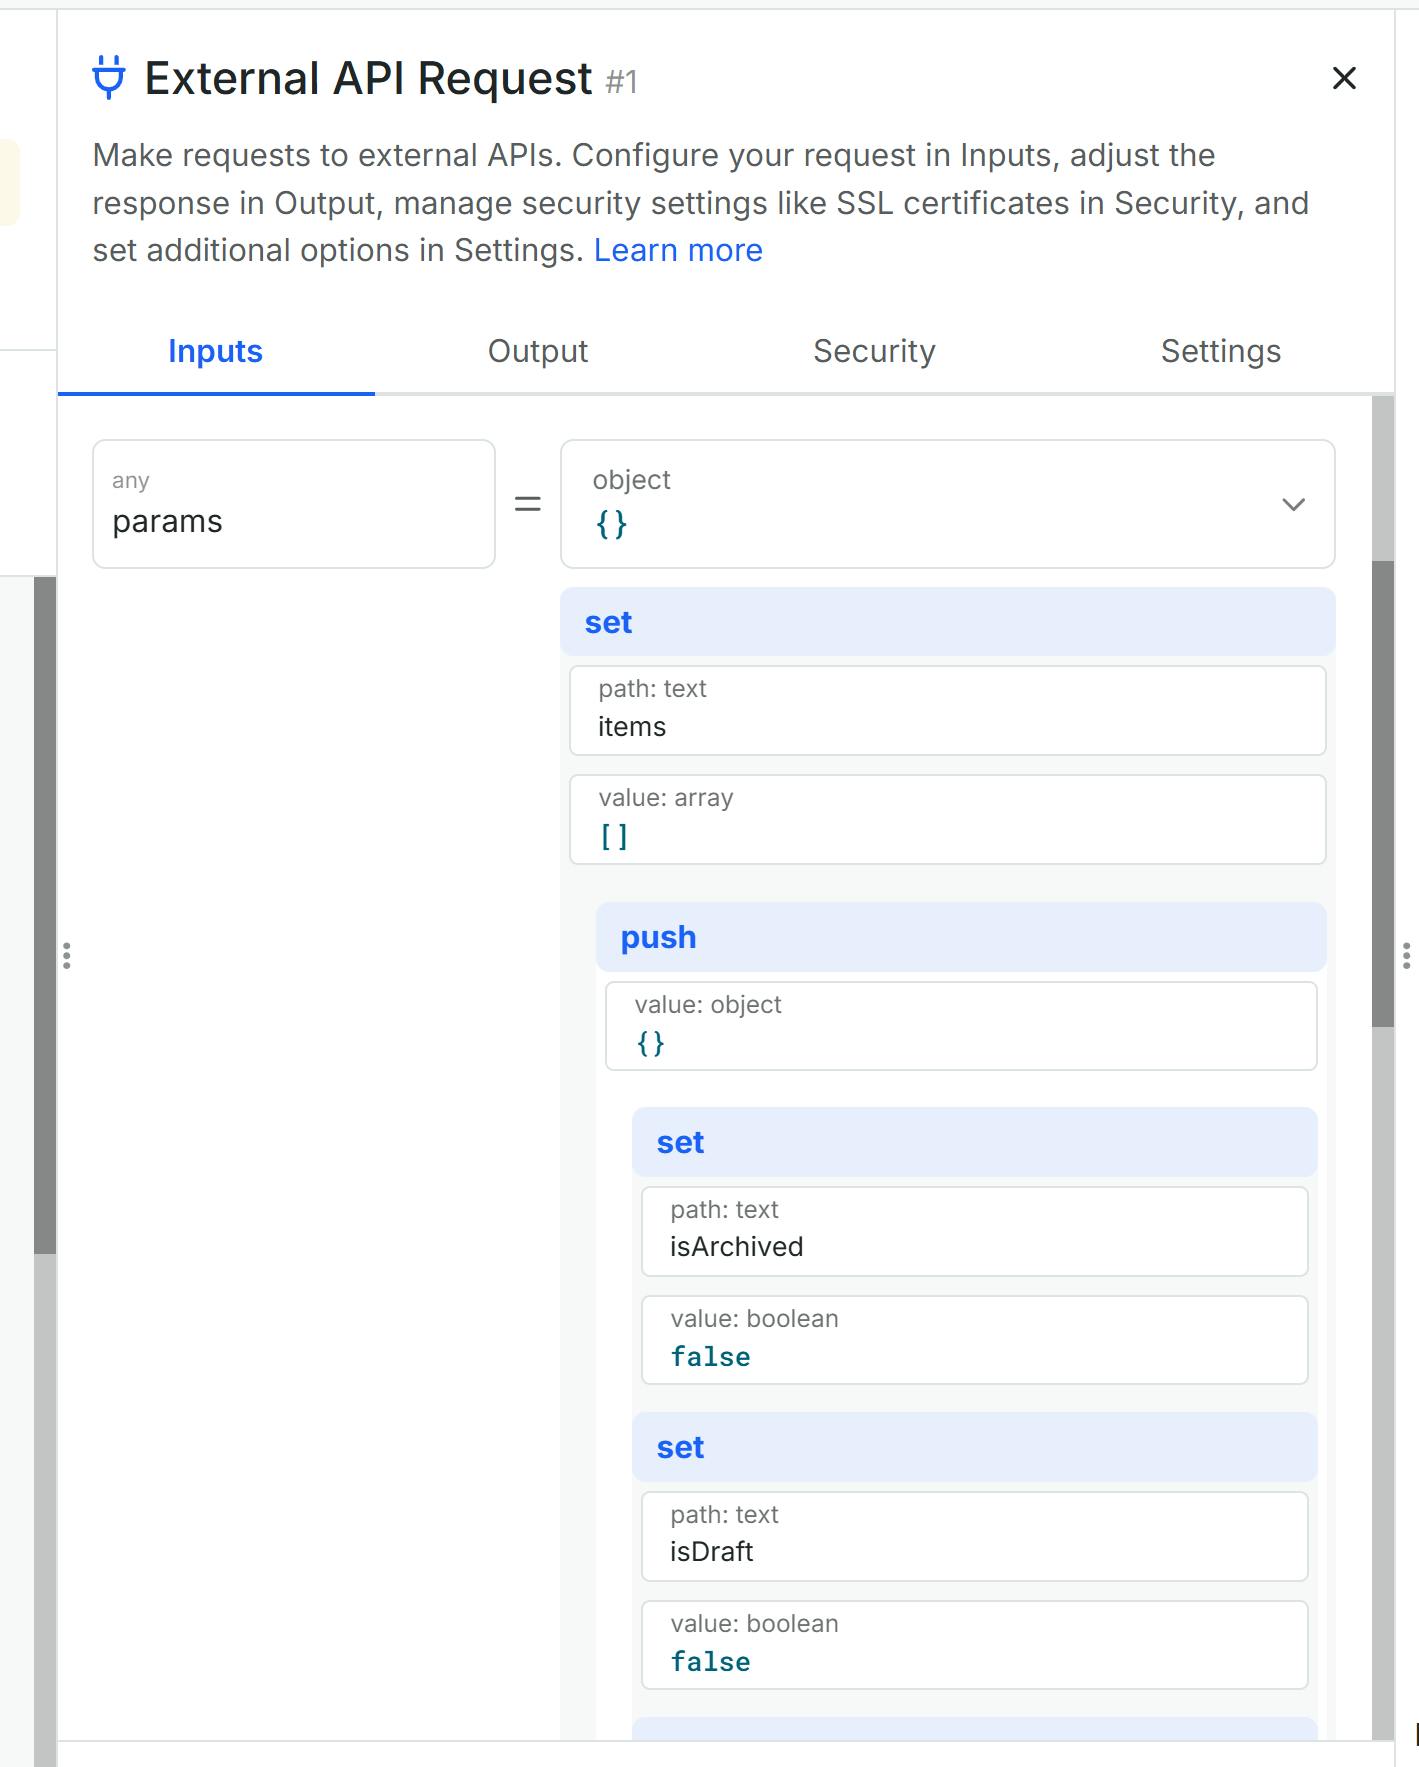Image resolution: width=1419 pixels, height=1767 pixels.
Task: Select the Inputs tab
Action: click(x=215, y=351)
